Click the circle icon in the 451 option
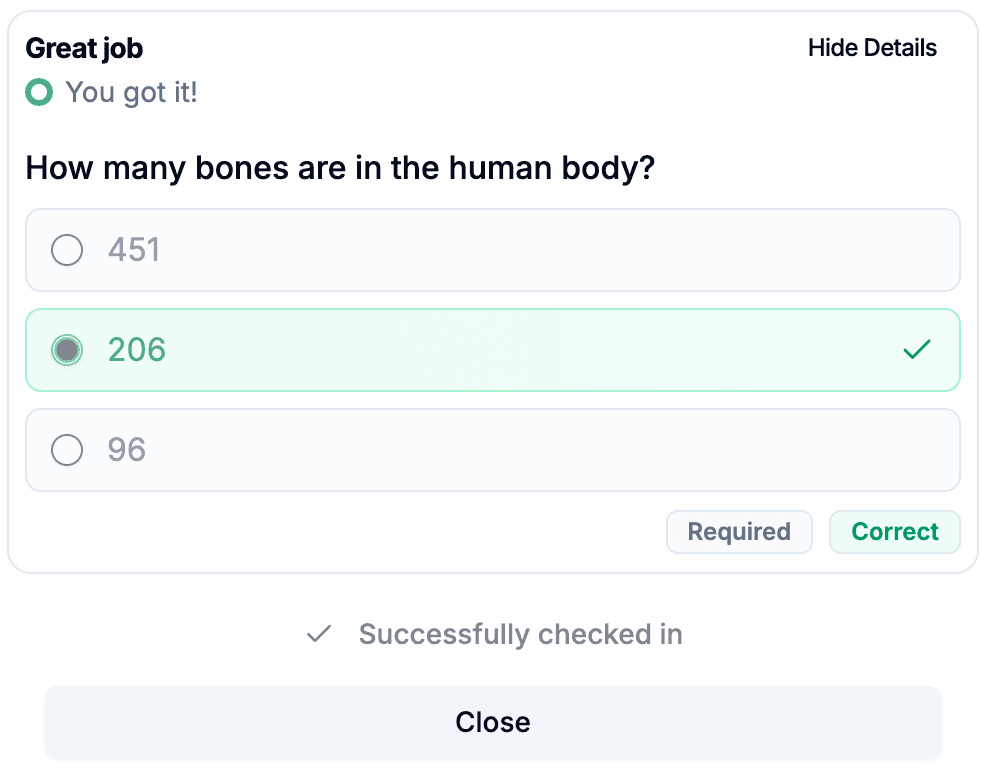This screenshot has height=768, width=990. point(66,250)
